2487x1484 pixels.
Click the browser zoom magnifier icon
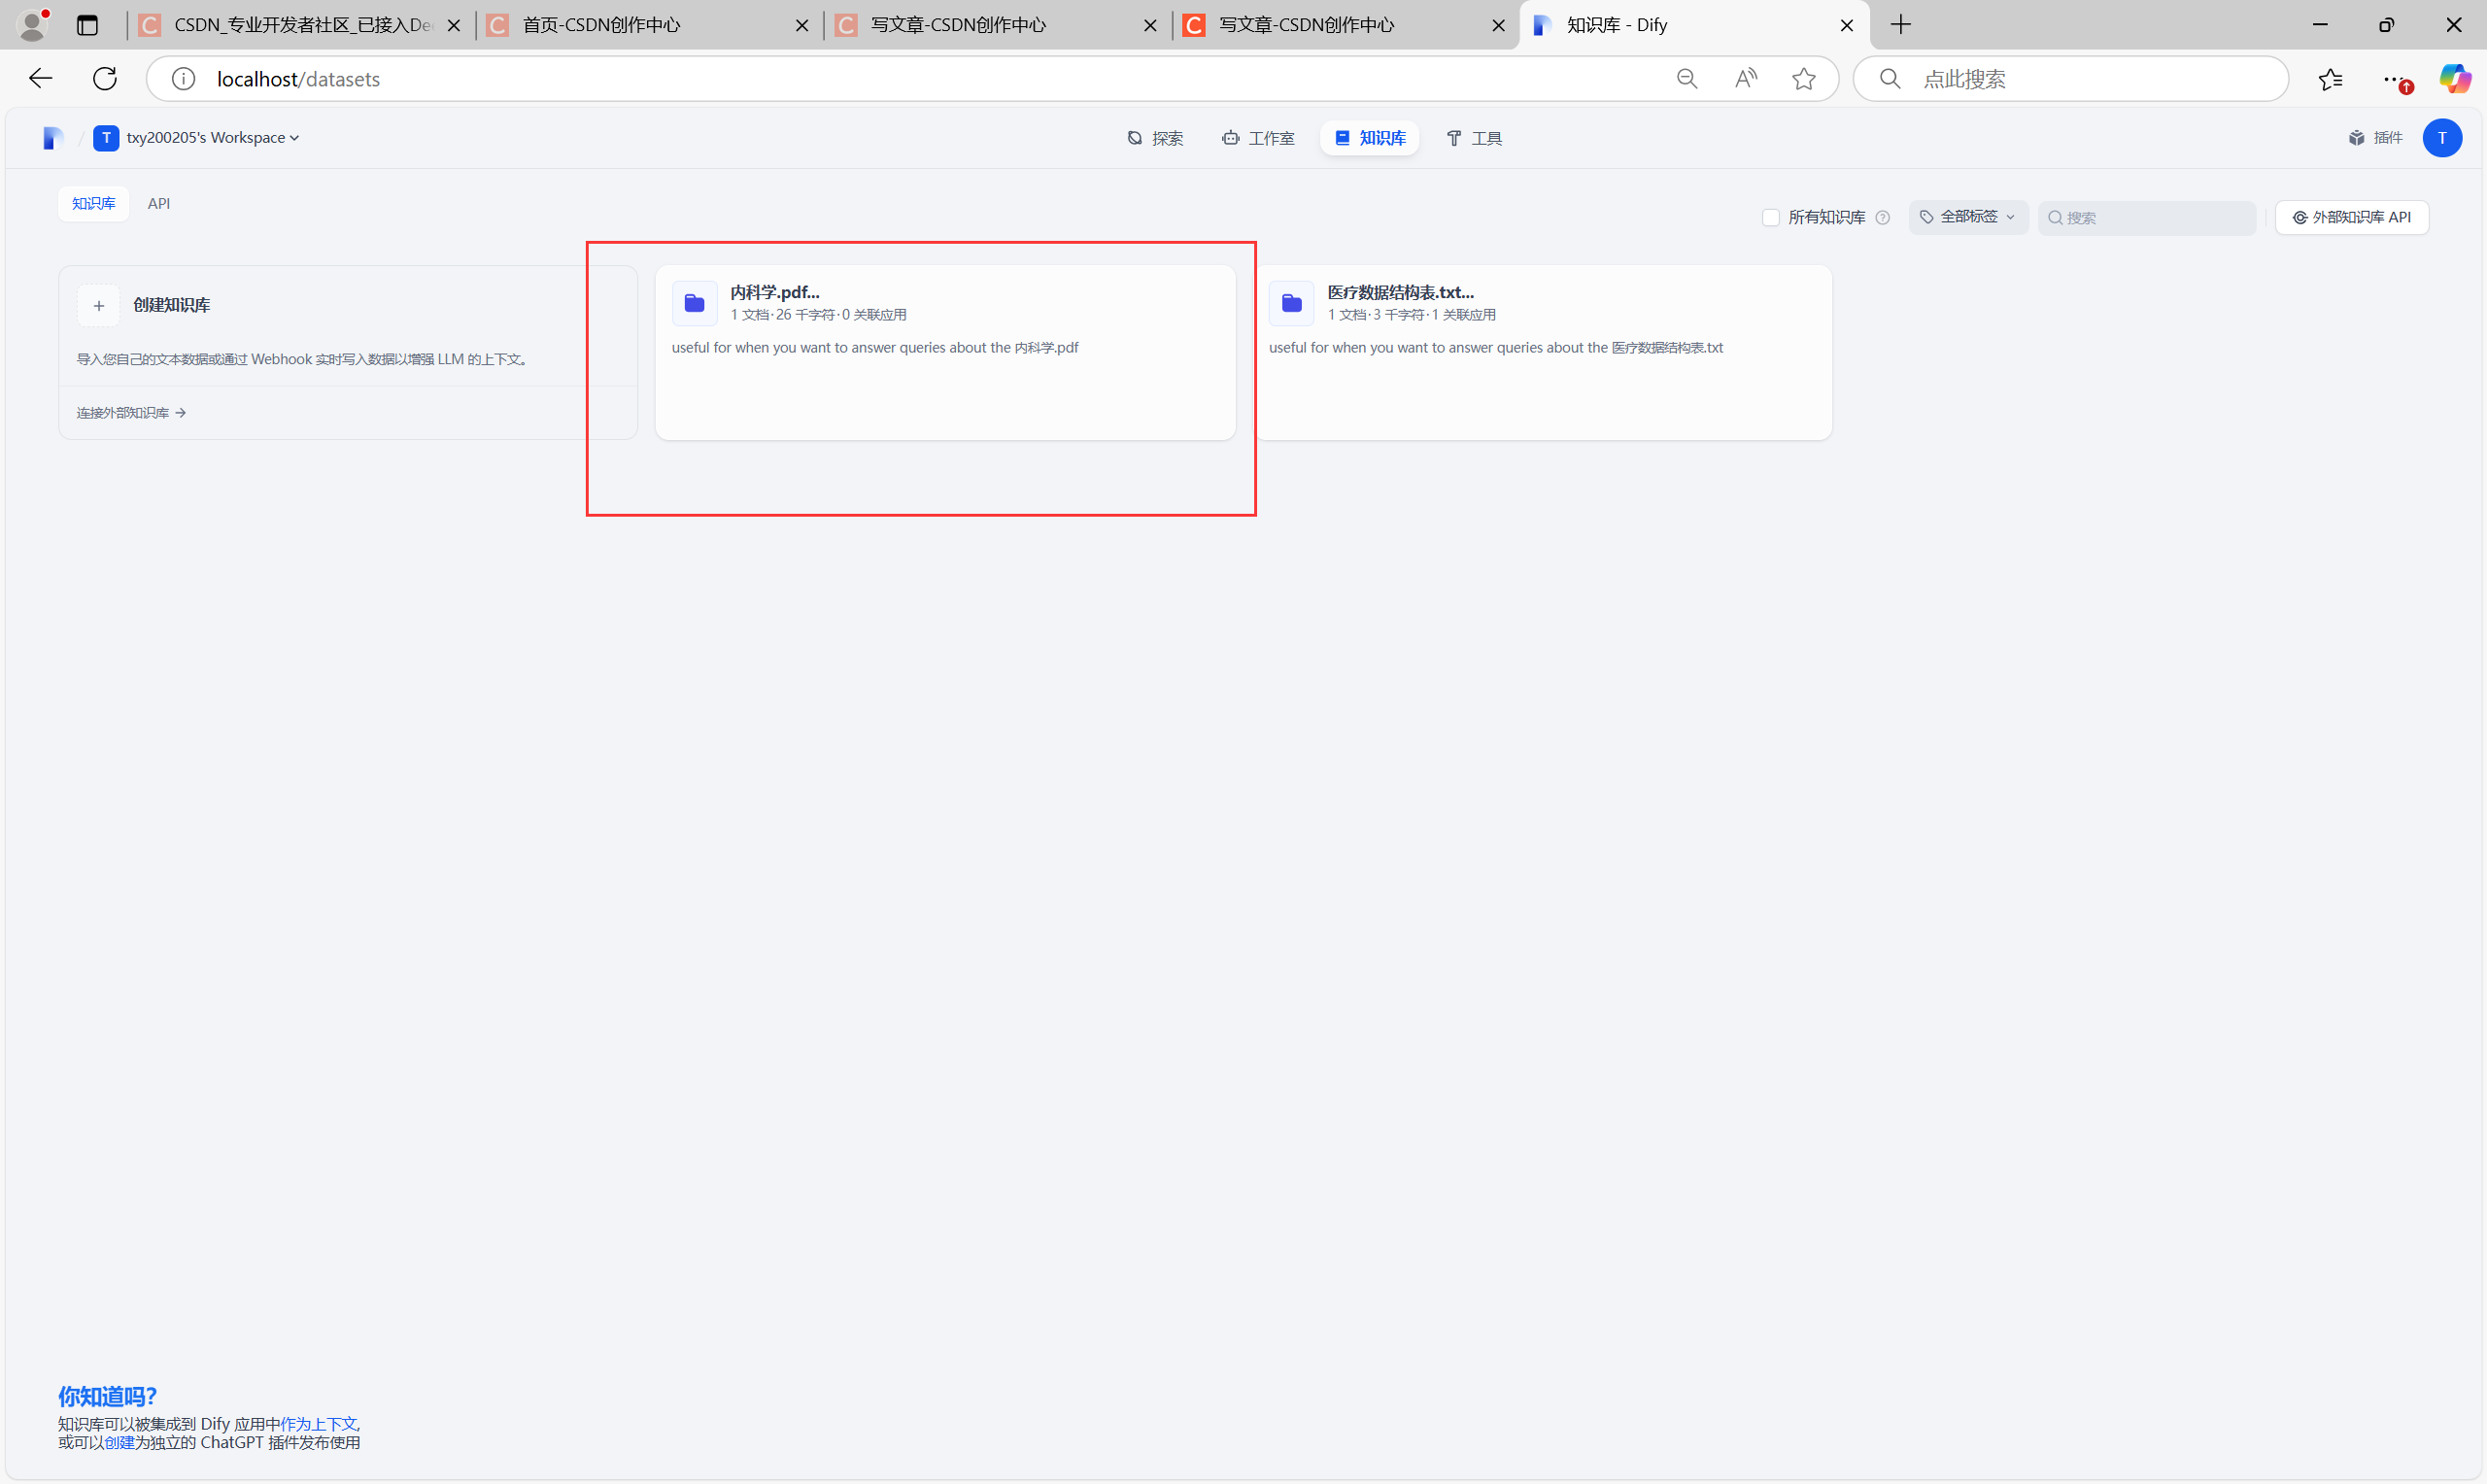tap(1686, 79)
